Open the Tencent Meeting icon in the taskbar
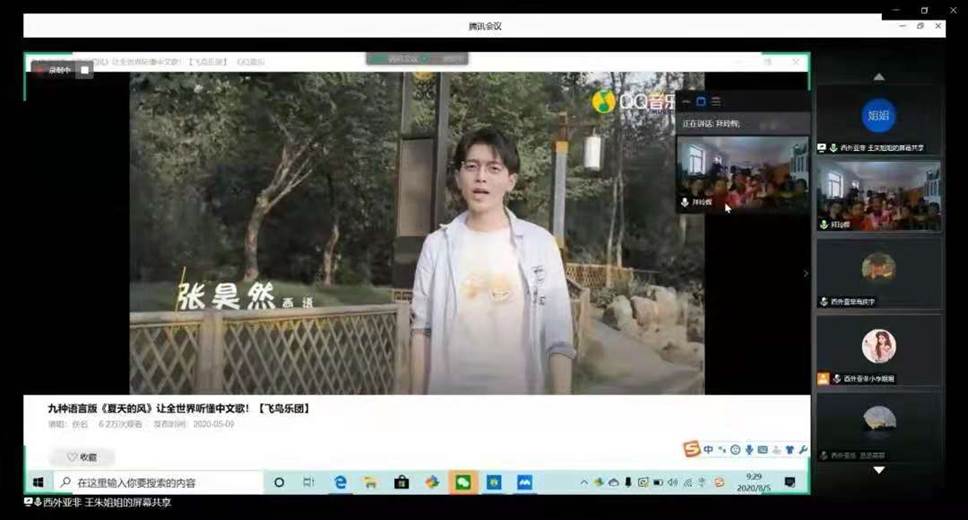 524,482
